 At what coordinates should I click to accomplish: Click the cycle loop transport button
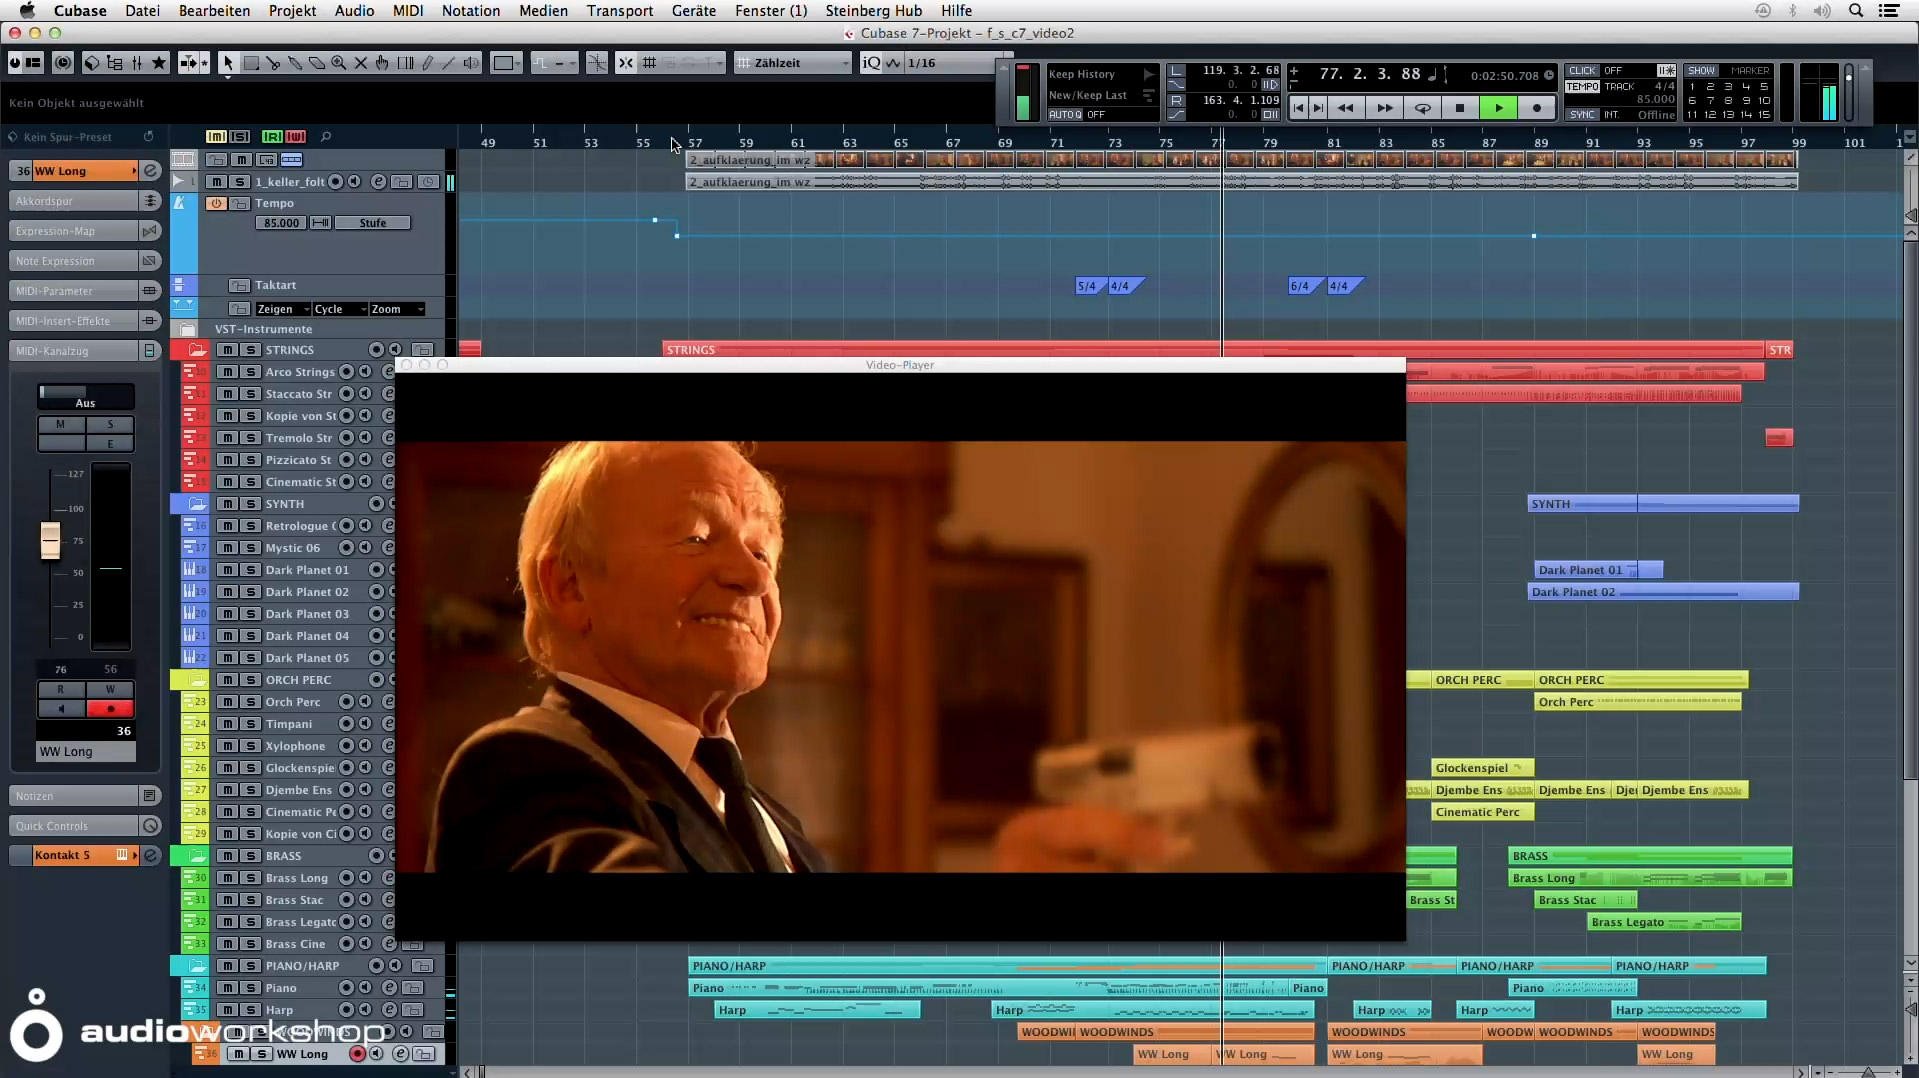tap(1422, 108)
